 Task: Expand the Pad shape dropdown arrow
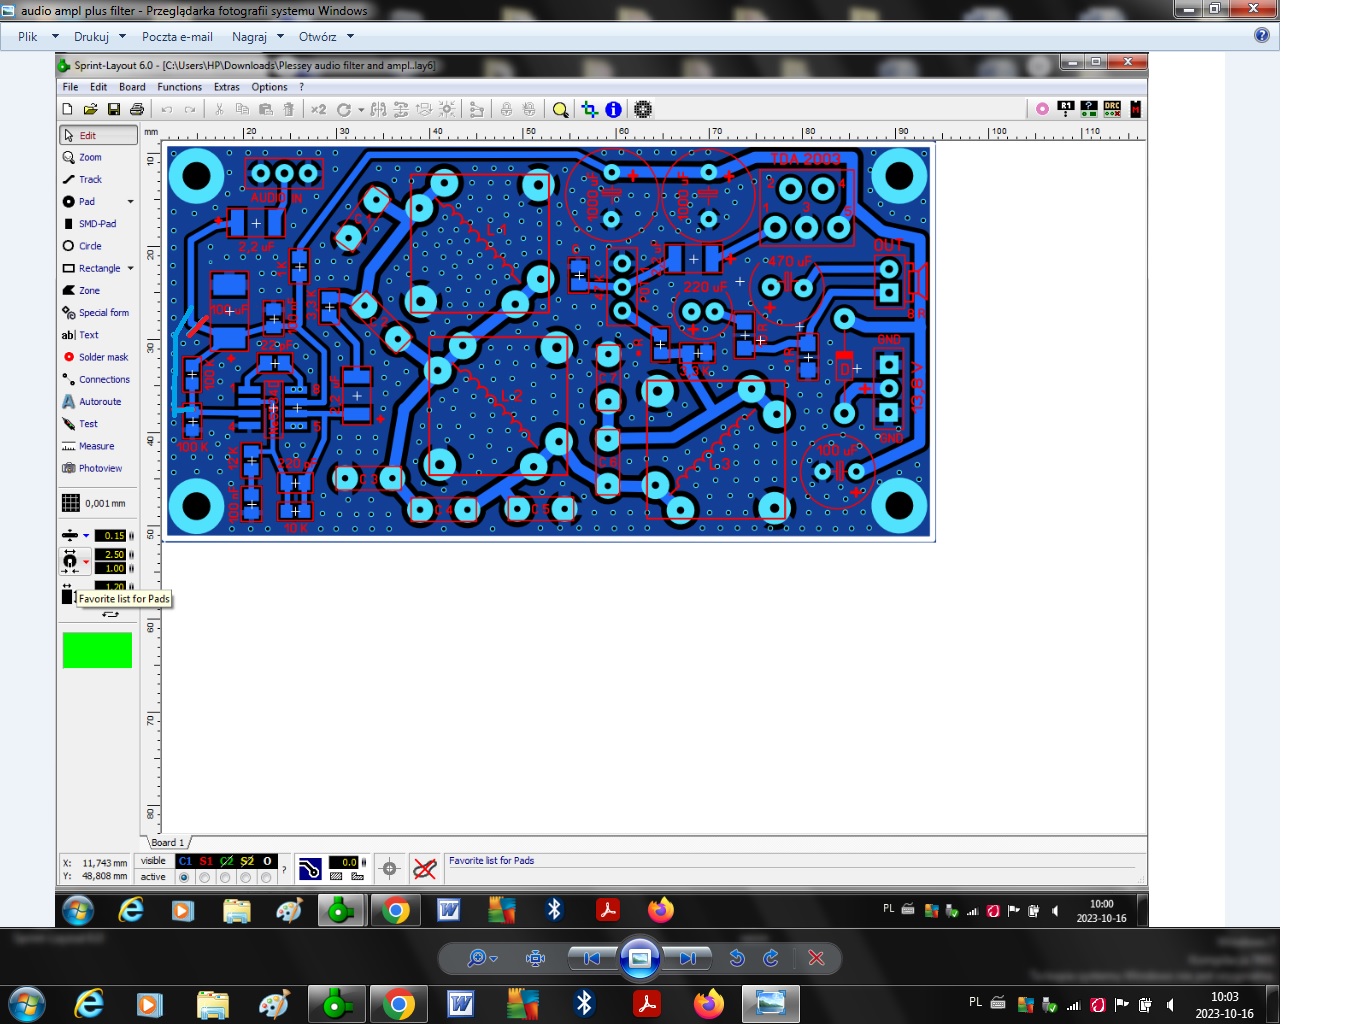coord(130,202)
